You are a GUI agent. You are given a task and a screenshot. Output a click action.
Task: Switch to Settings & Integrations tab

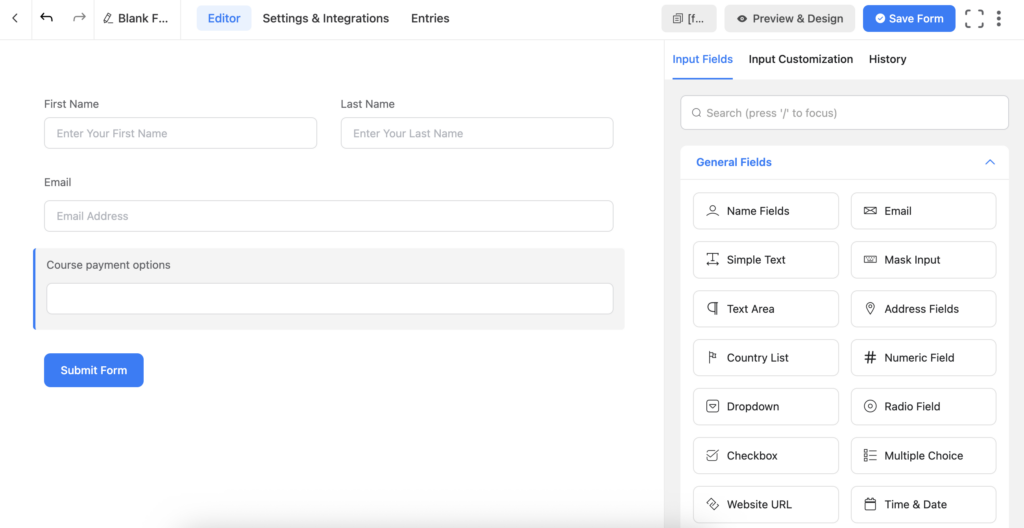pyautogui.click(x=325, y=19)
